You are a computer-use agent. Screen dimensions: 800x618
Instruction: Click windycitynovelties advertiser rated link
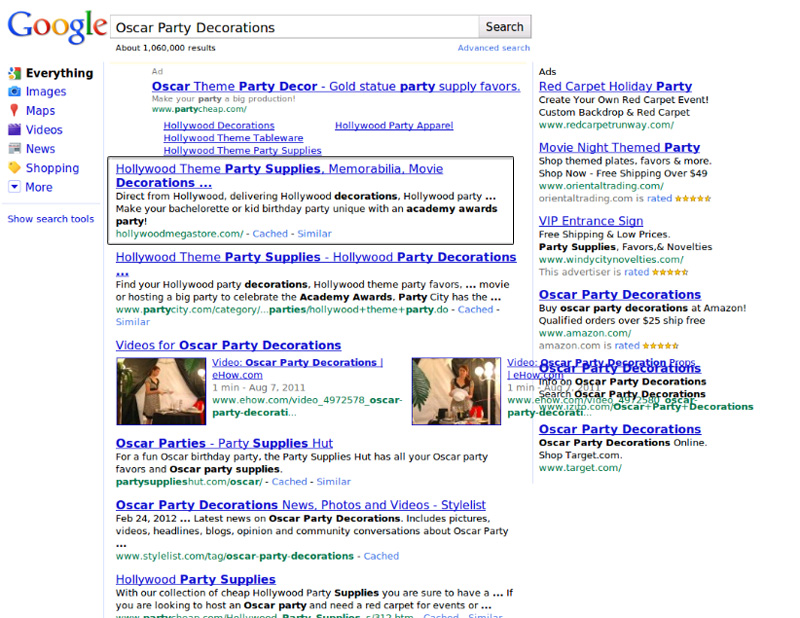click(637, 272)
